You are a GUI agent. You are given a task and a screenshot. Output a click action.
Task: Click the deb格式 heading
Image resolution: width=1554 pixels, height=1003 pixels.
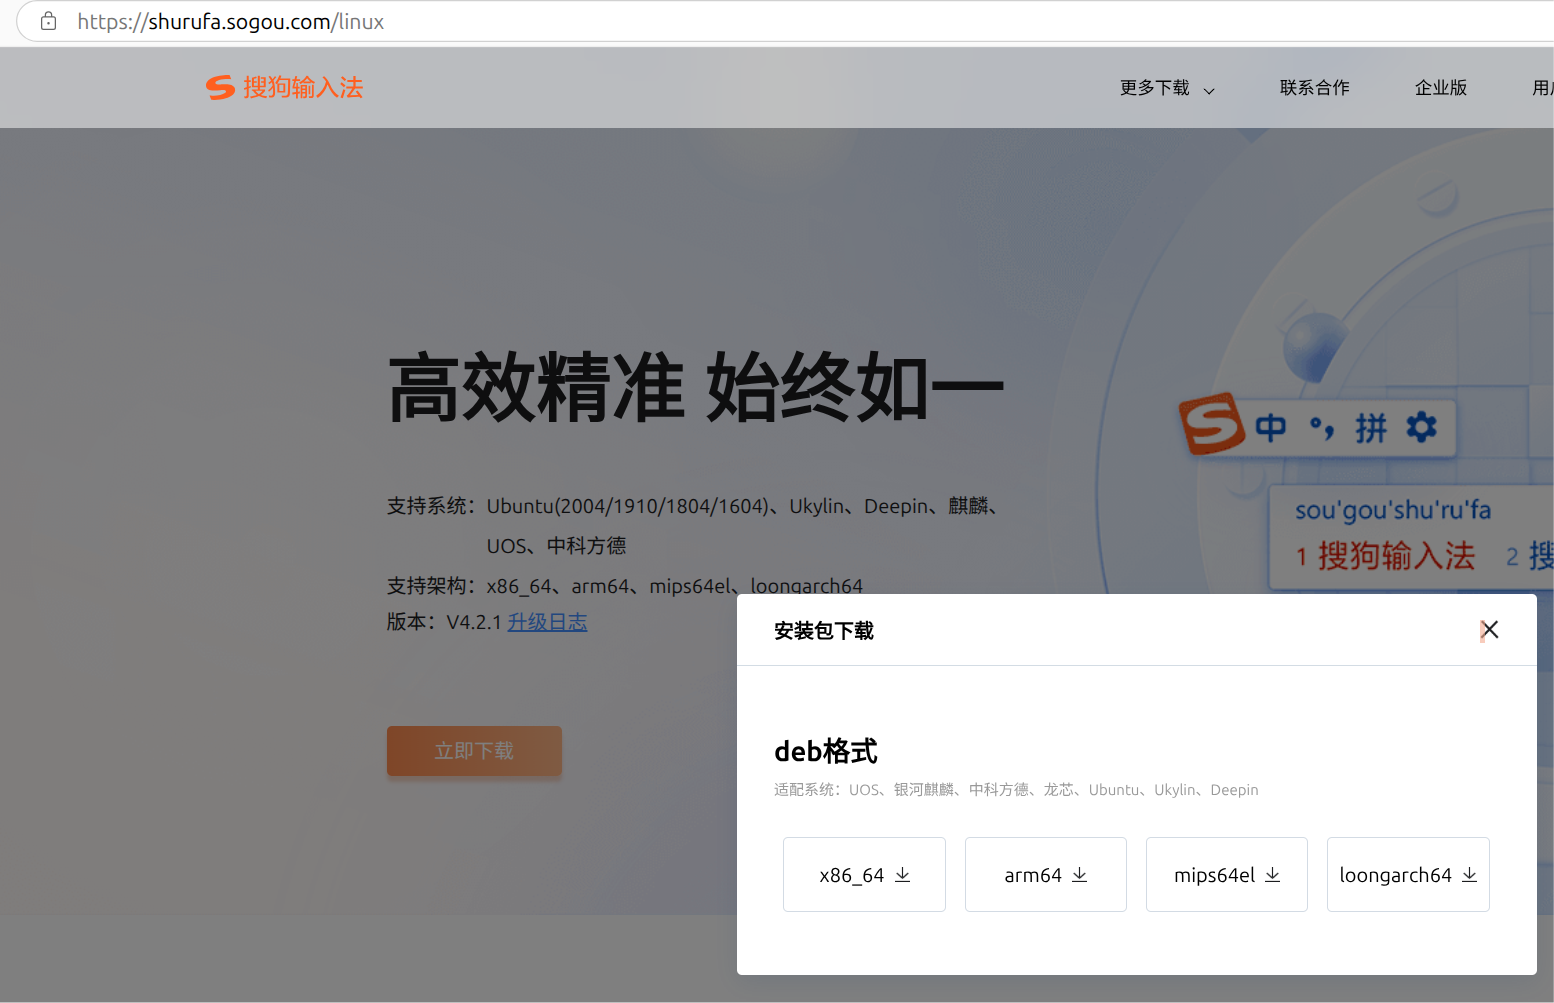click(826, 751)
